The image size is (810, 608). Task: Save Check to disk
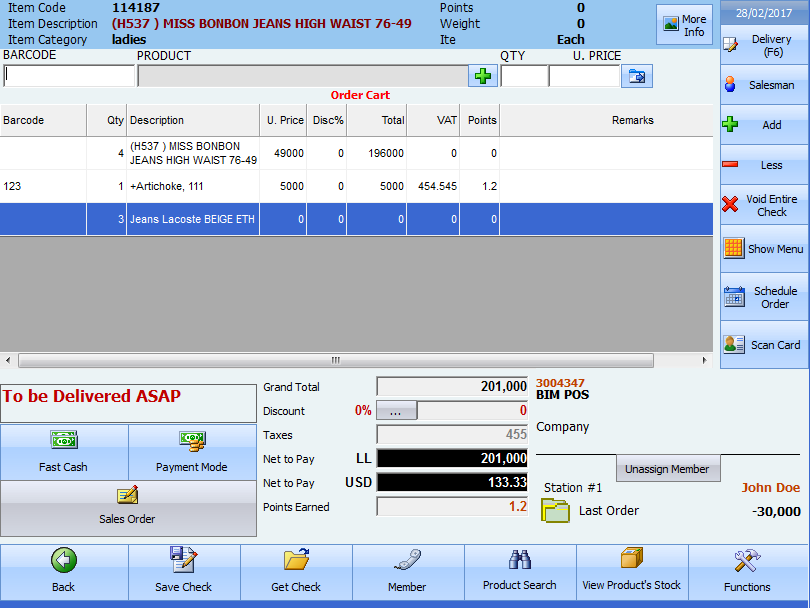pos(184,572)
